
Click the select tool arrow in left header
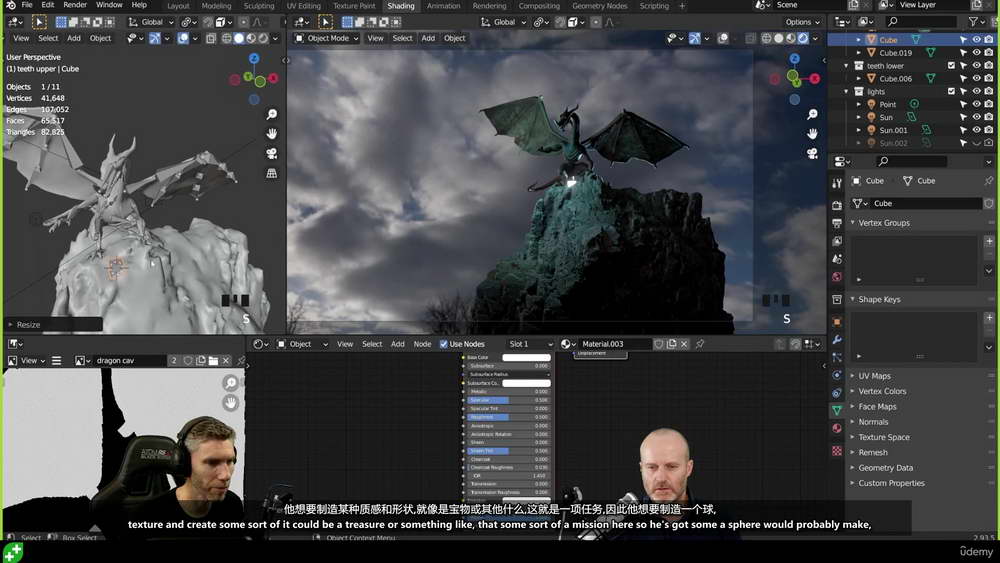point(39,22)
